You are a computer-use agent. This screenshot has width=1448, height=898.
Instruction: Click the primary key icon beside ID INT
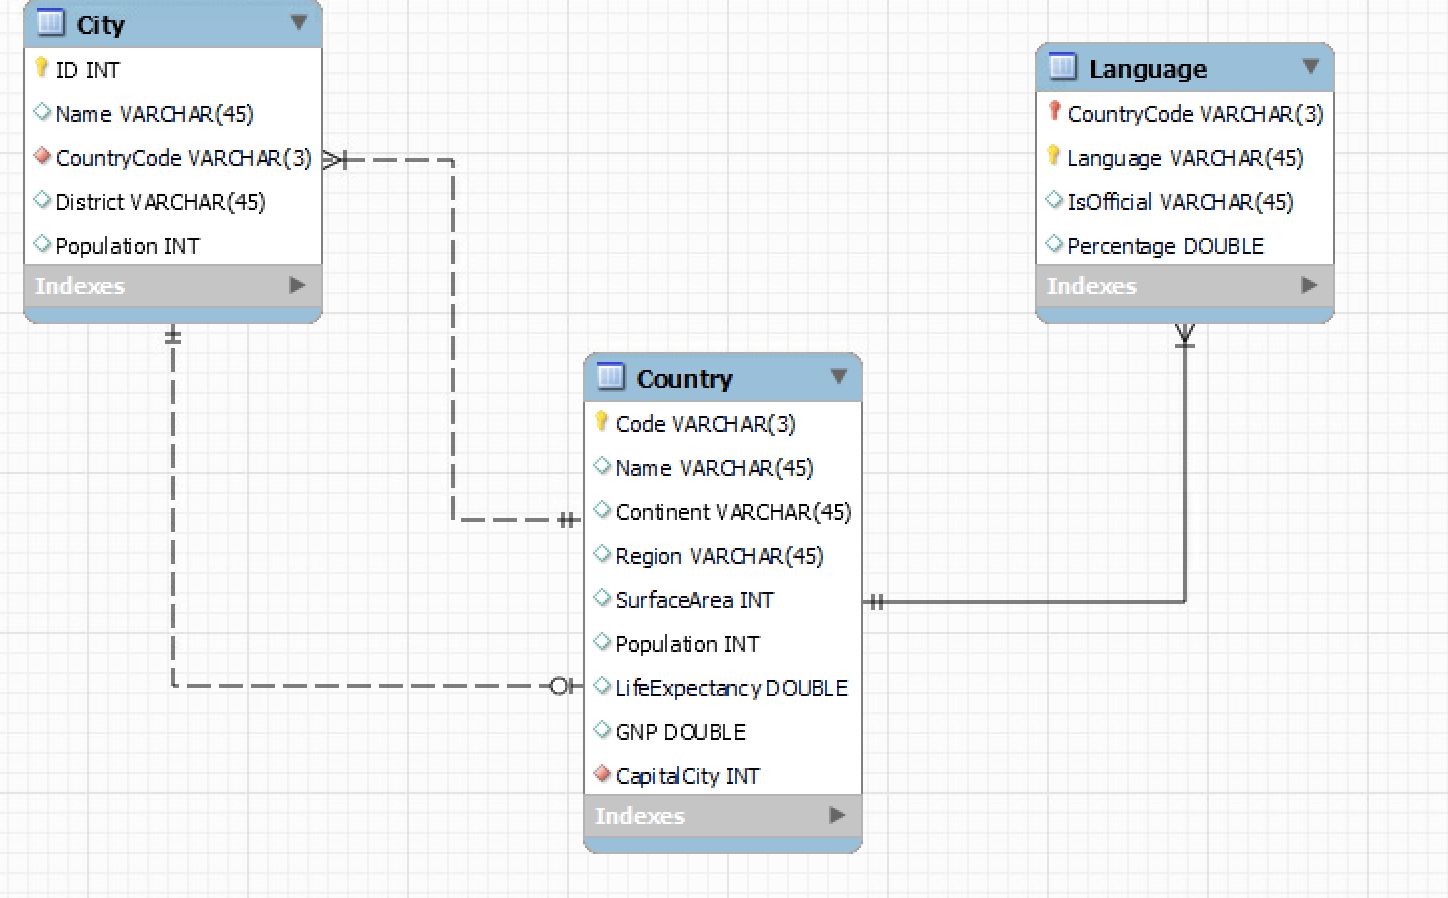pos(41,69)
